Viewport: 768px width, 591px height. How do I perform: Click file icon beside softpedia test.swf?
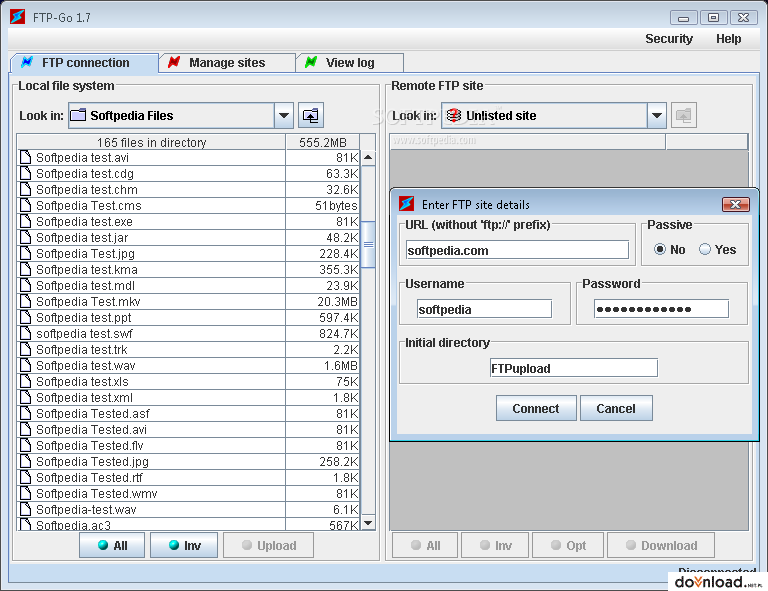[x=25, y=333]
